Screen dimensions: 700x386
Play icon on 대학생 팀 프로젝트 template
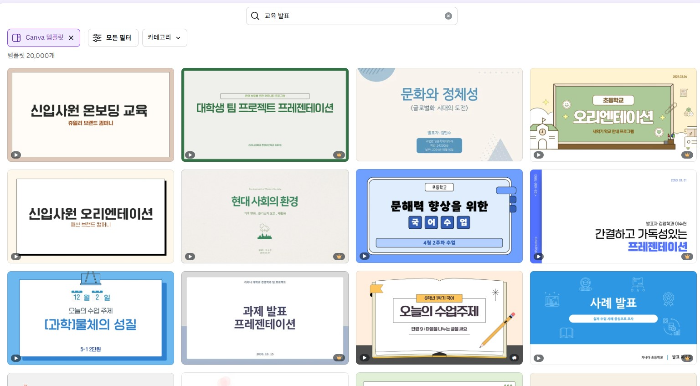[190, 155]
